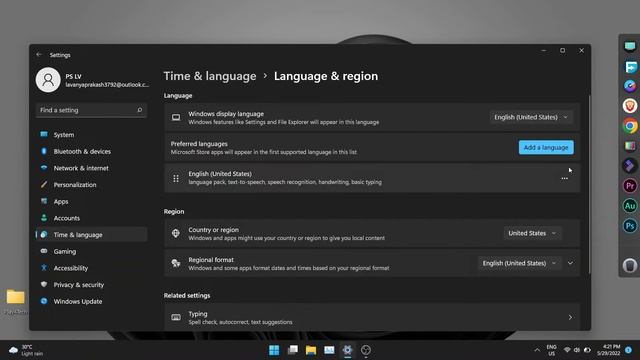
Task: Open the weather widget on taskbar
Action: pos(26,350)
